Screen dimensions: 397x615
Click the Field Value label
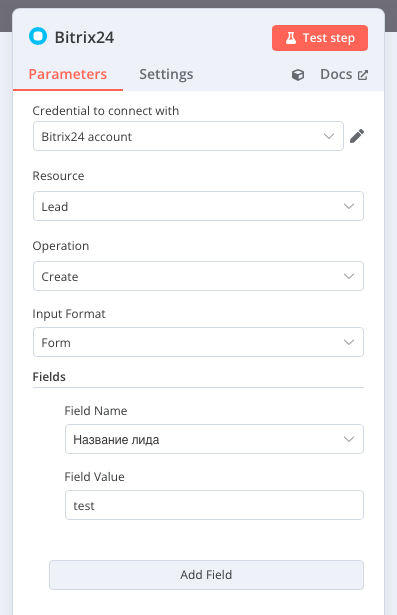[95, 477]
